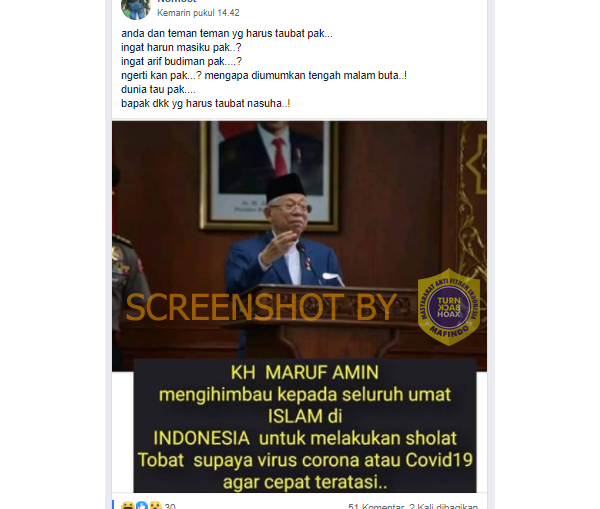The image size is (600, 509).
Task: Click the Turn Back Hoax MAFINDO badge
Action: (448, 307)
